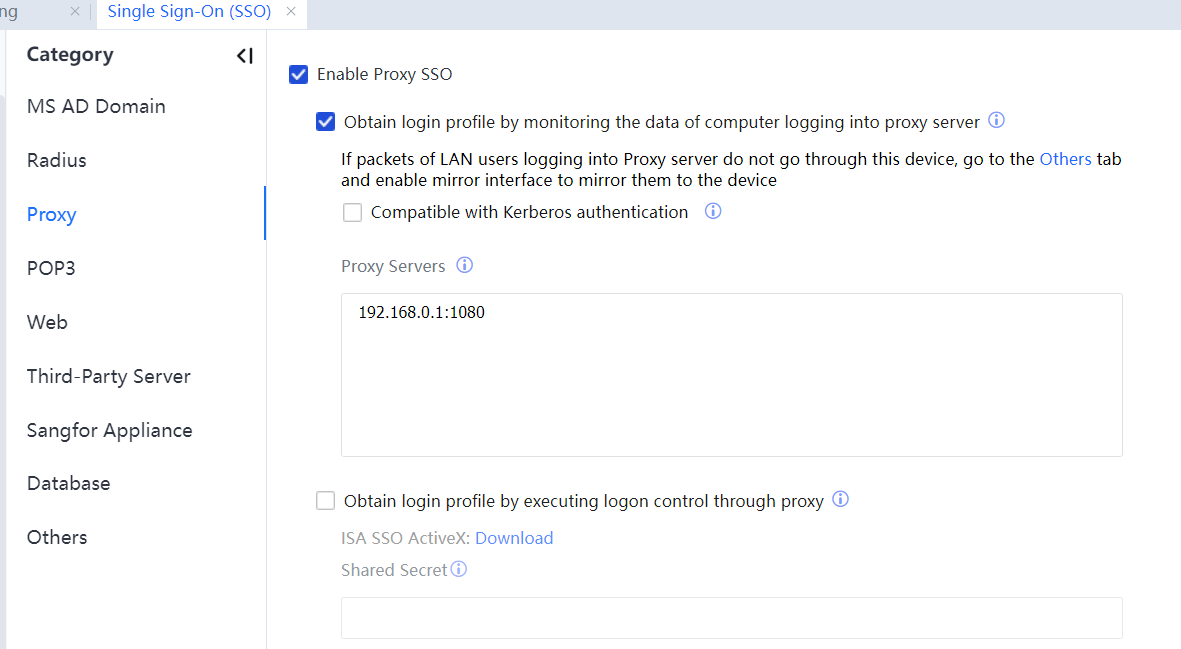Uncheck obtain login profile by monitoring data
The image size is (1181, 649).
tap(325, 122)
